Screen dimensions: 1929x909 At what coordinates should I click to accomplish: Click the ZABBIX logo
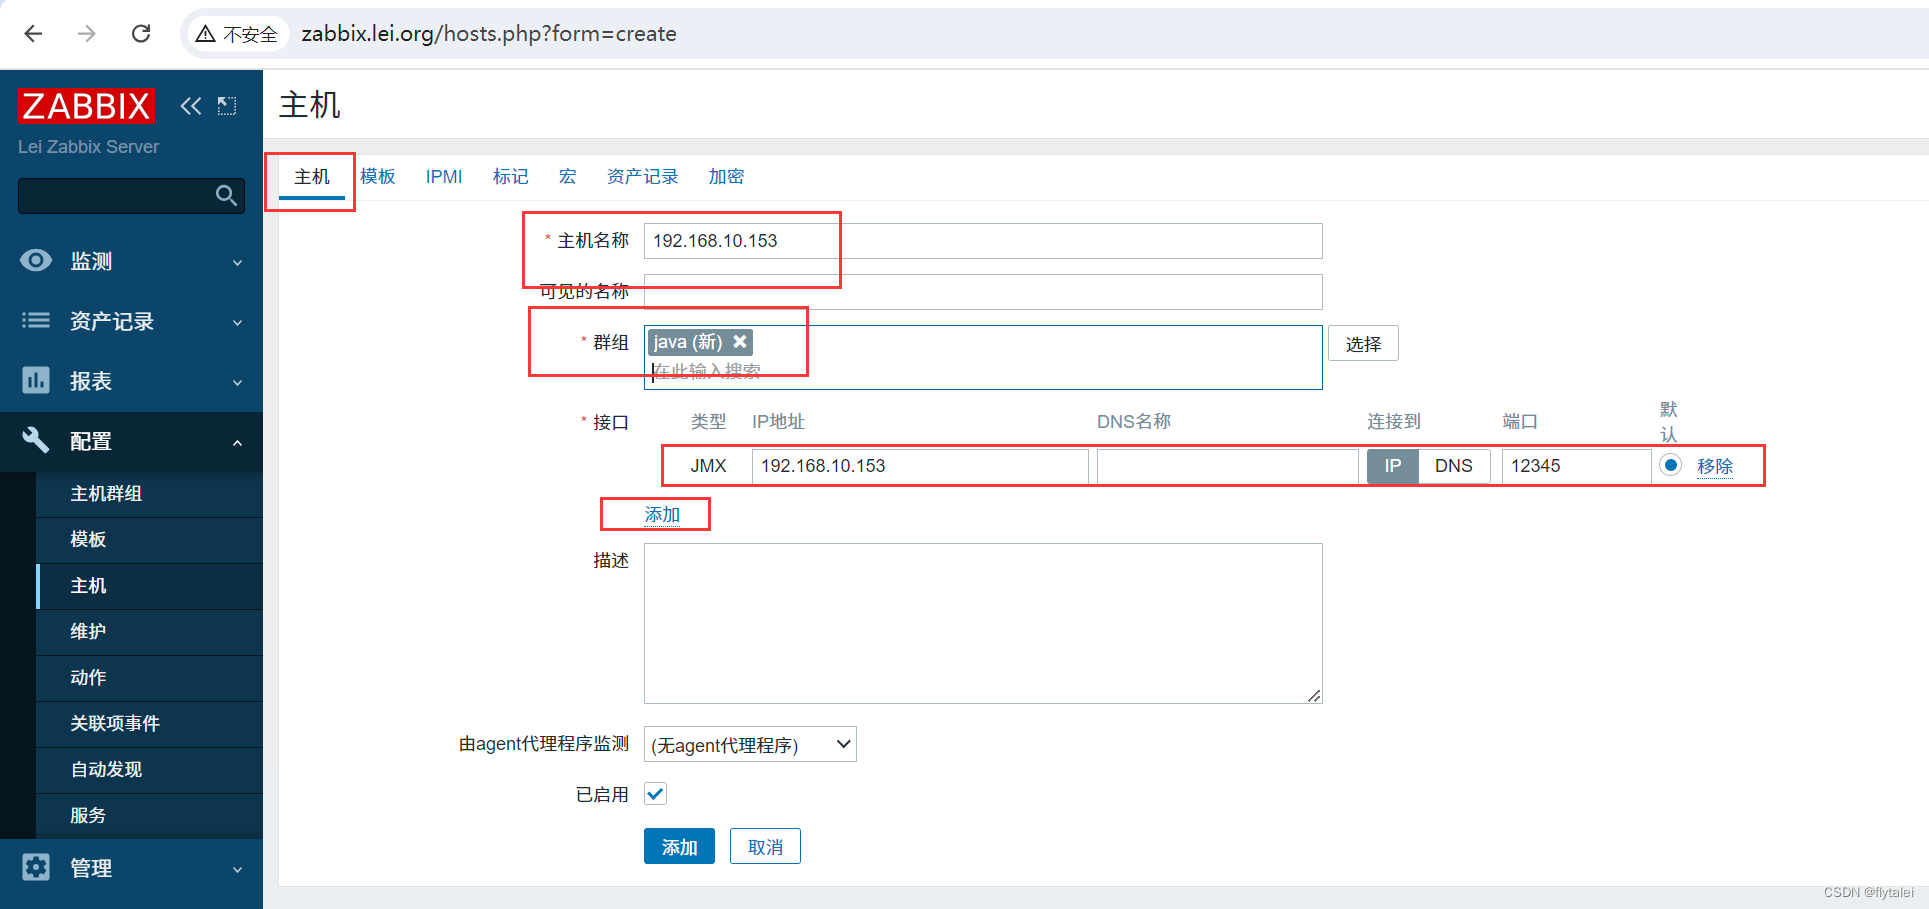[86, 106]
